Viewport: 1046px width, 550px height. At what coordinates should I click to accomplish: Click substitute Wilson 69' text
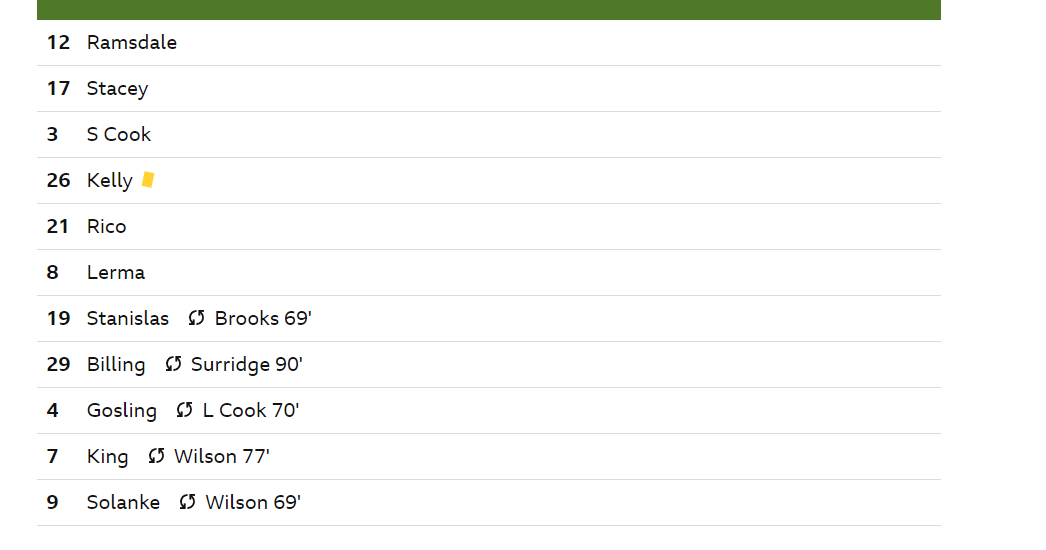(x=253, y=503)
